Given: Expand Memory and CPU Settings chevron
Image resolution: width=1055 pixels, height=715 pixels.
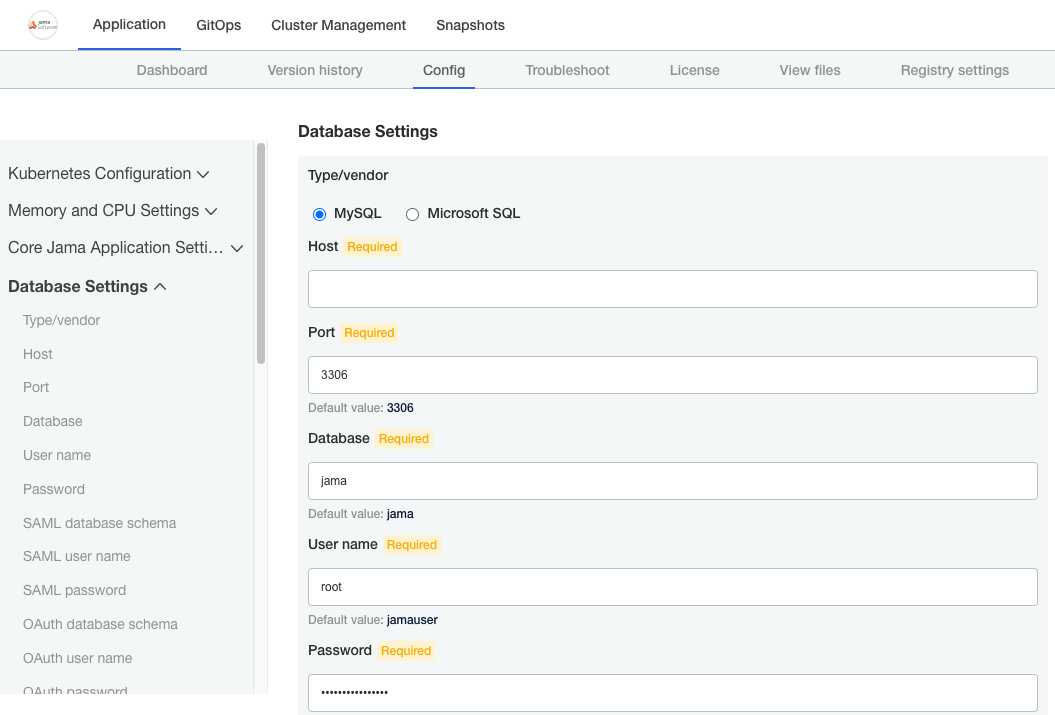Looking at the screenshot, I should point(211,211).
